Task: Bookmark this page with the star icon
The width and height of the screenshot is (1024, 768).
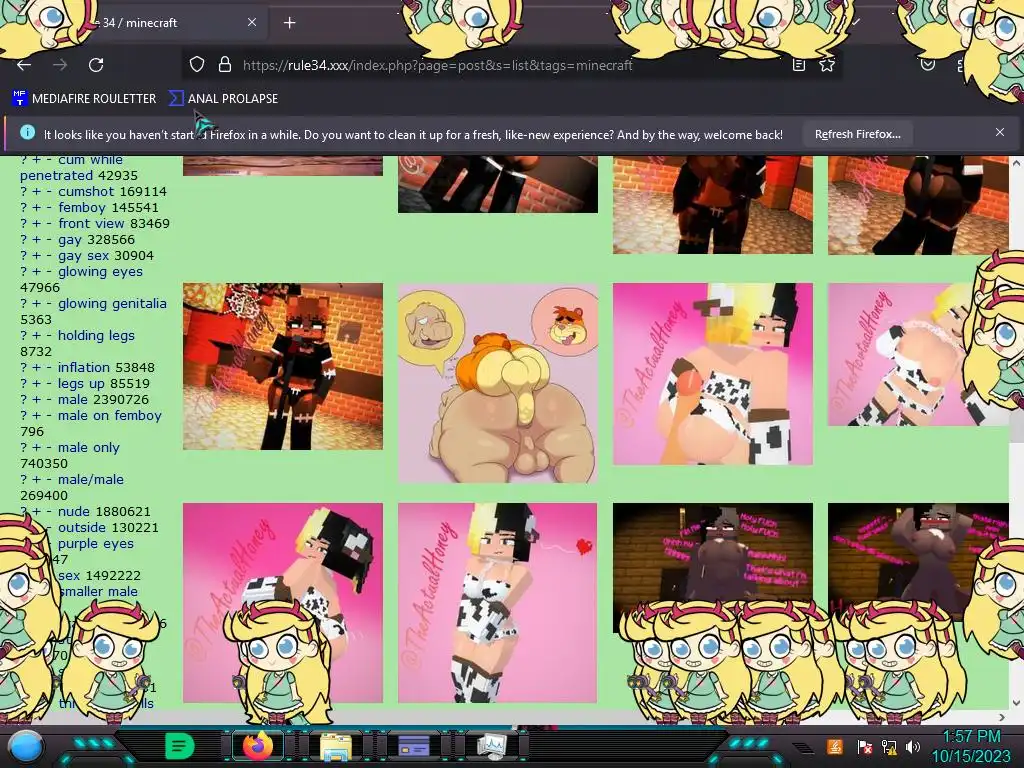Action: (827, 65)
